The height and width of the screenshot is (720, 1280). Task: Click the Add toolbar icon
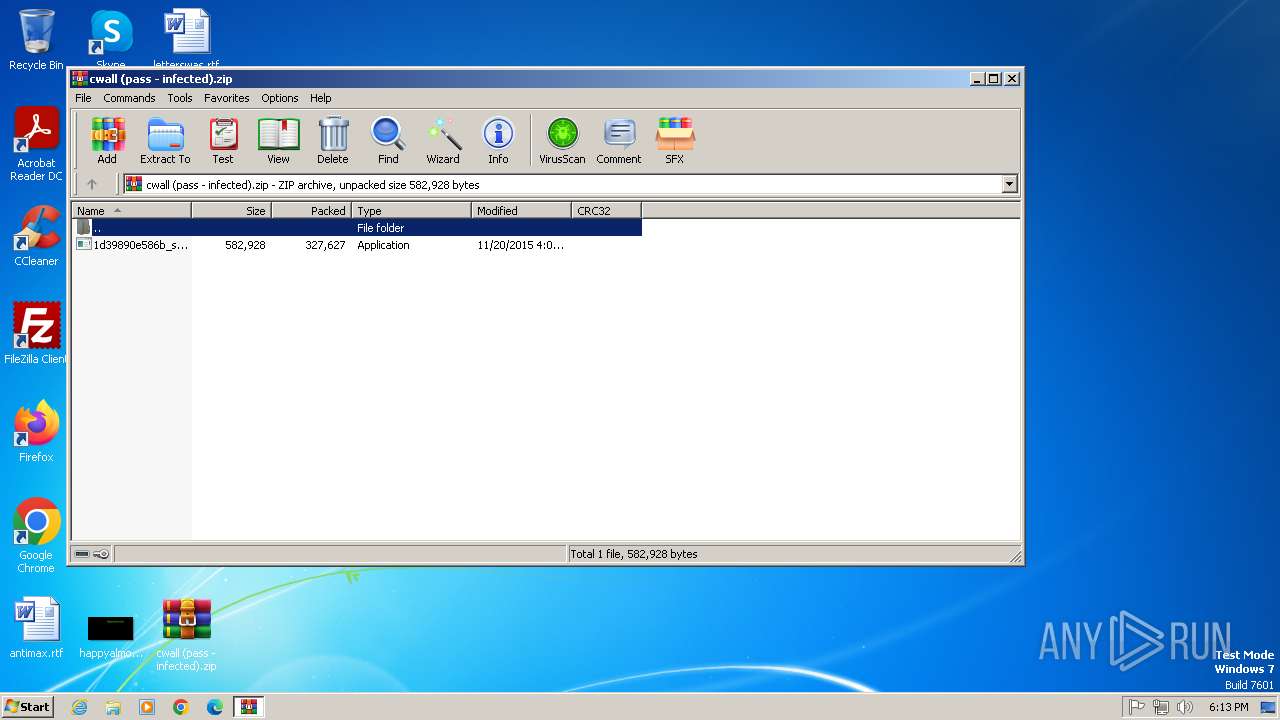[x=107, y=140]
